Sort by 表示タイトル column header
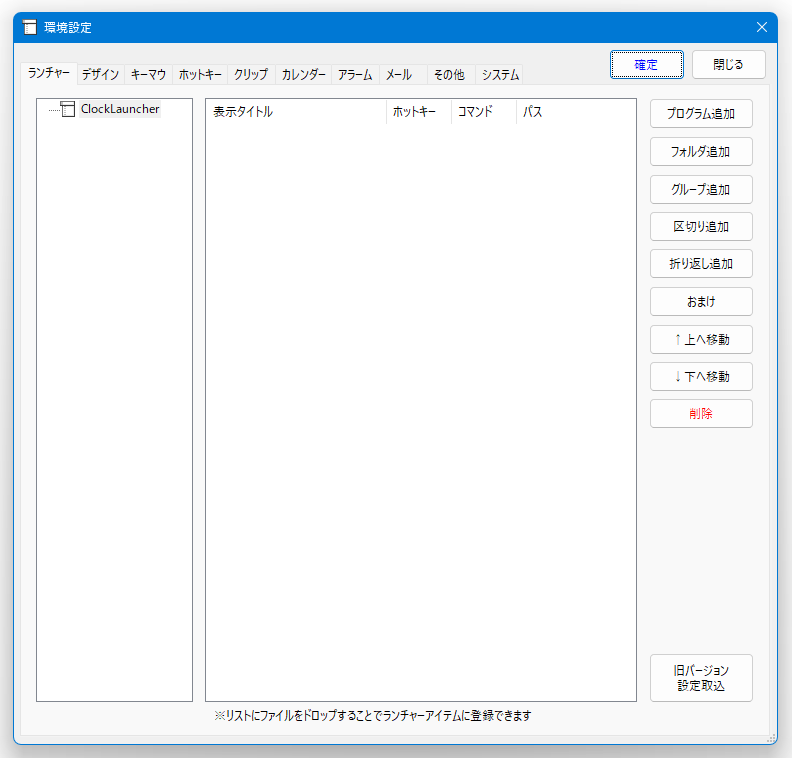 (x=296, y=112)
